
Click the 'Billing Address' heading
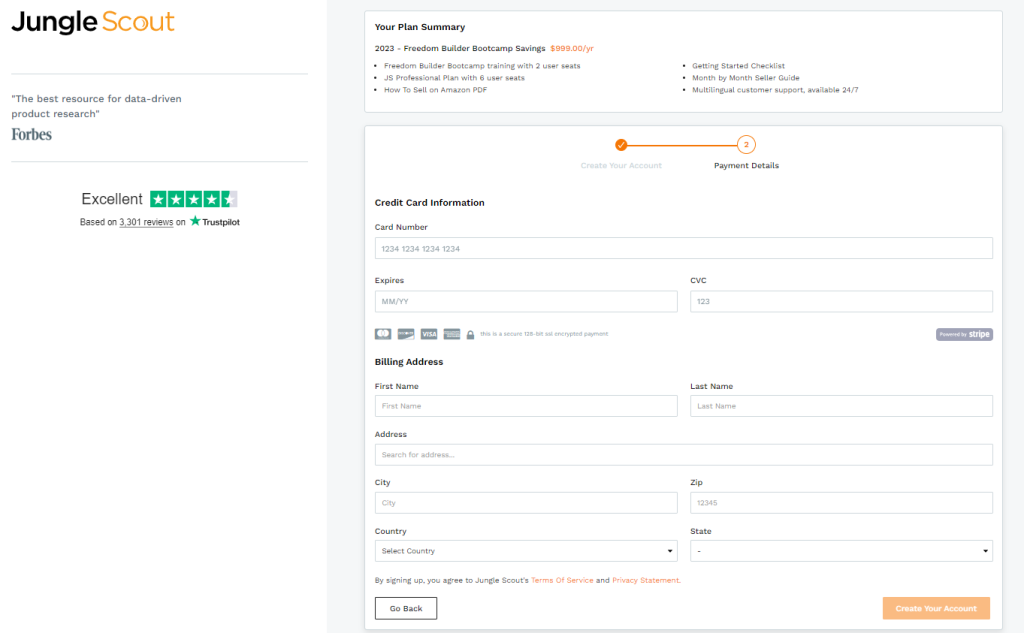coord(409,362)
